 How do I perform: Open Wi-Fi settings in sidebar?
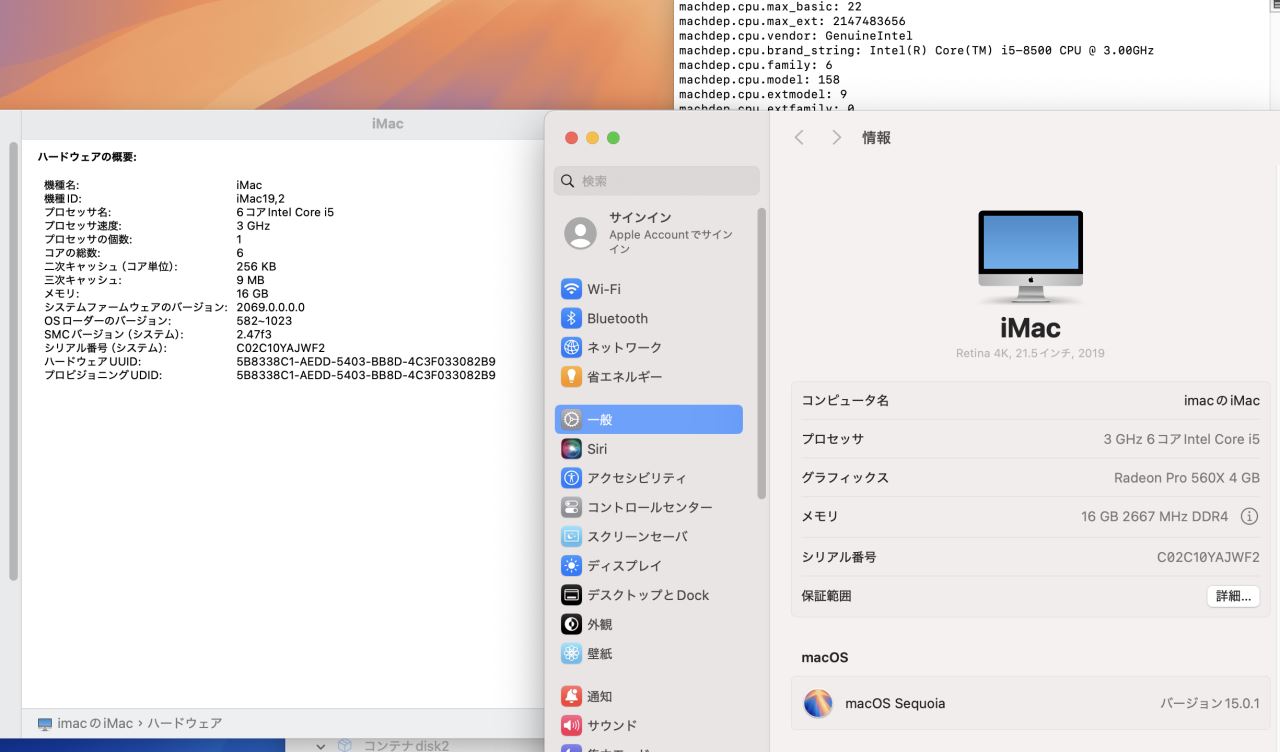tap(603, 289)
